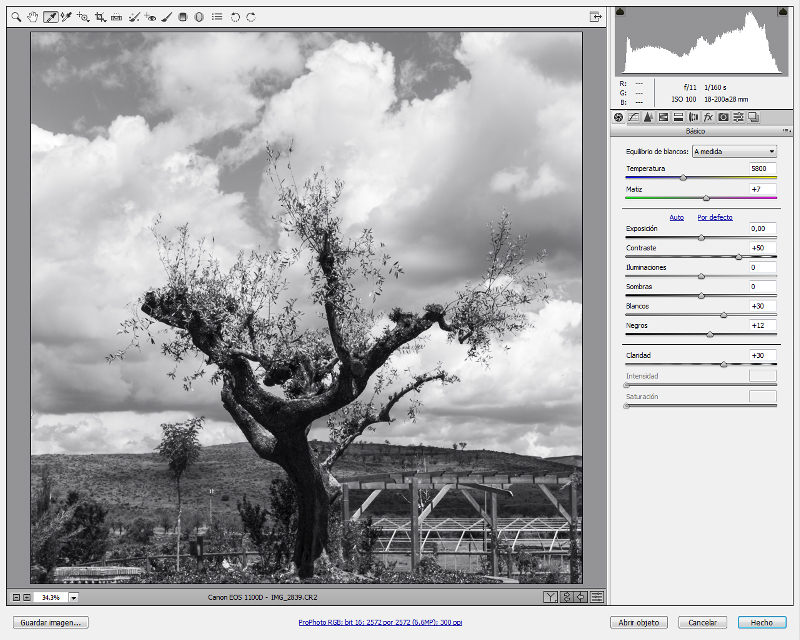Switch to the Detail tab
This screenshot has height=640, width=800.
click(648, 117)
